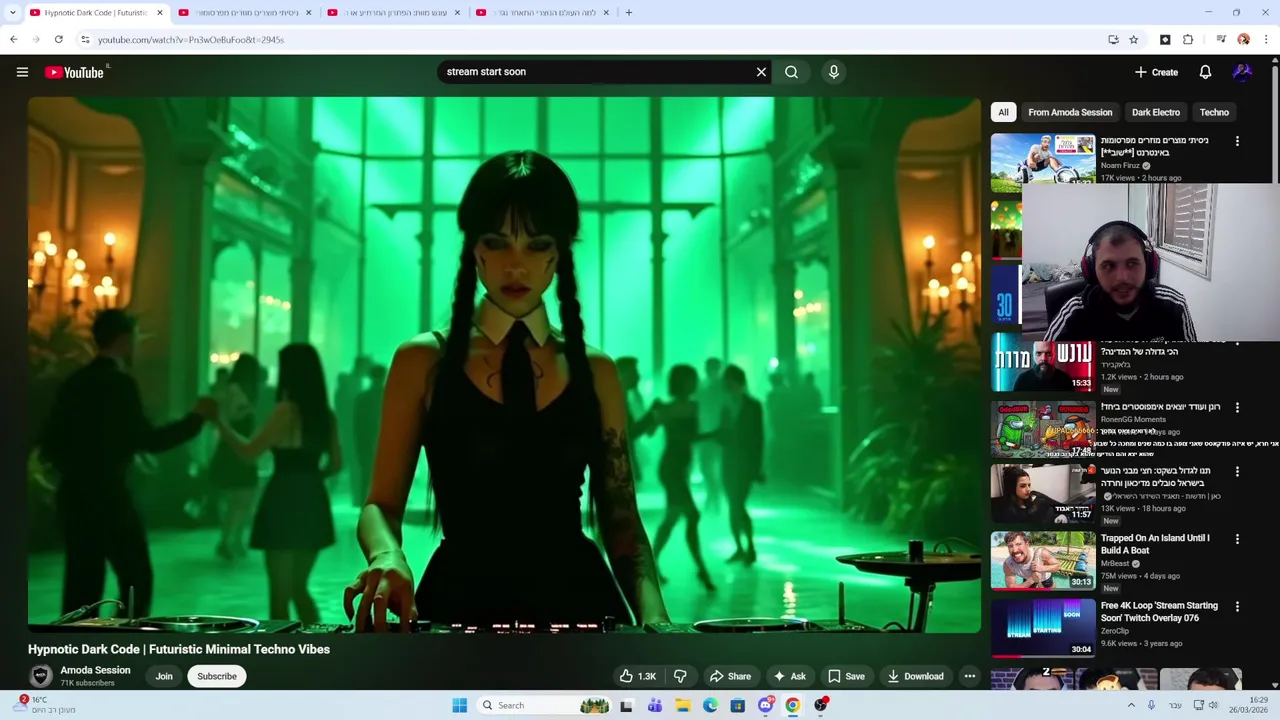Open the notifications bell
Image resolution: width=1280 pixels, height=720 pixels.
pyautogui.click(x=1205, y=72)
